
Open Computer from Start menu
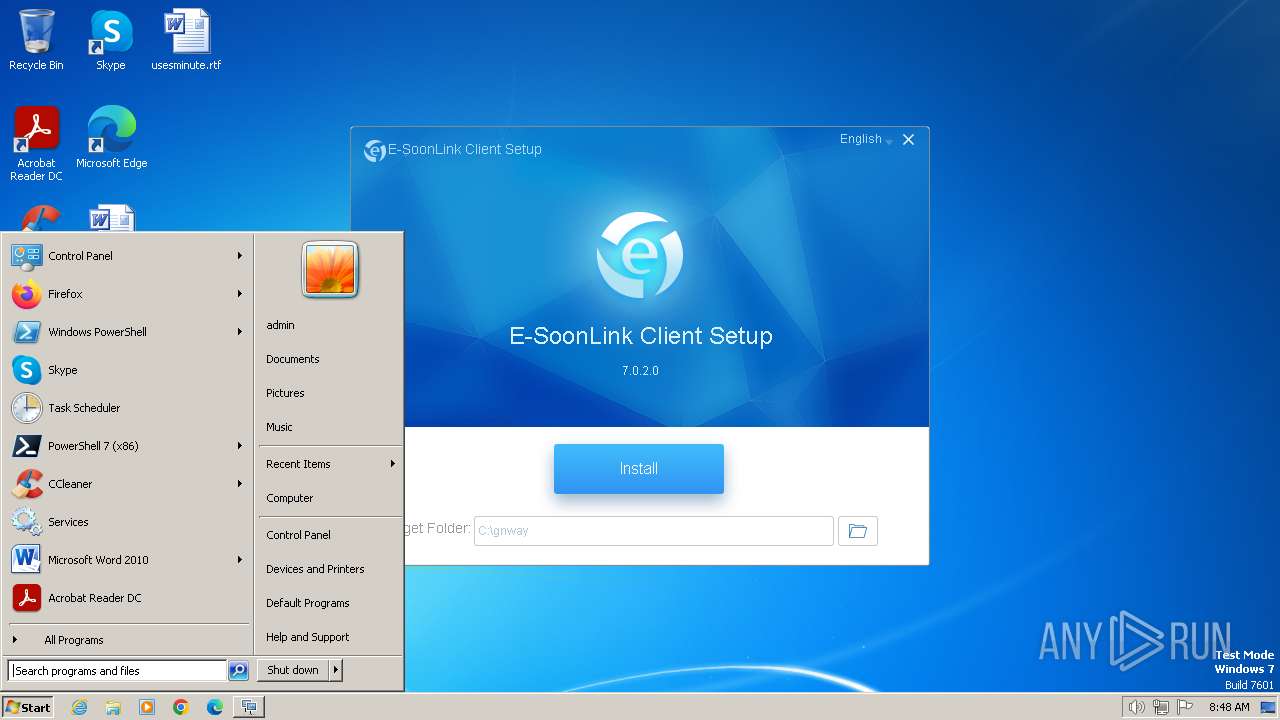(290, 498)
